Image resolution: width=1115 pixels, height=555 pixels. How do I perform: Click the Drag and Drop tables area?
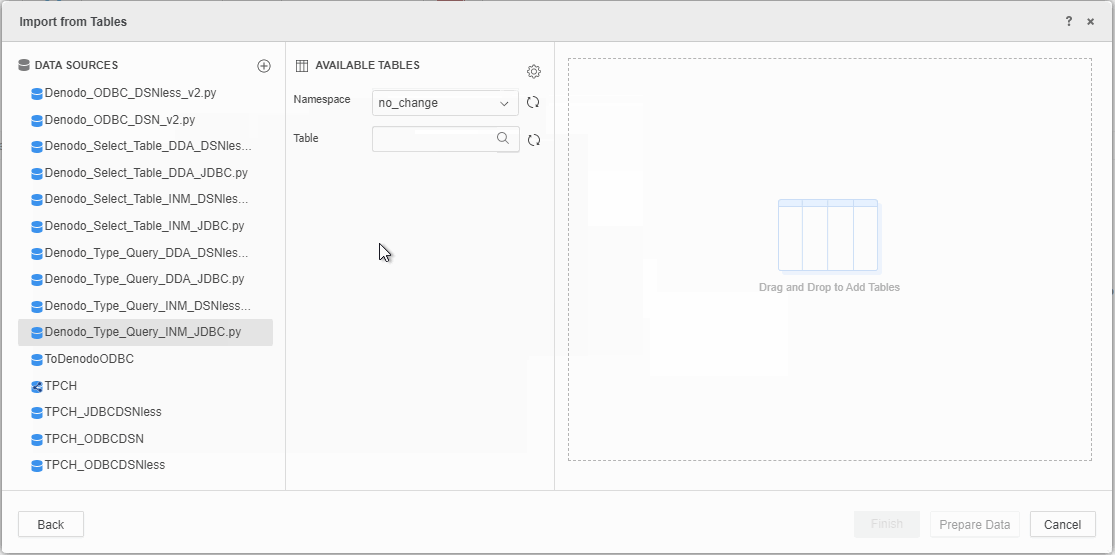[829, 260]
